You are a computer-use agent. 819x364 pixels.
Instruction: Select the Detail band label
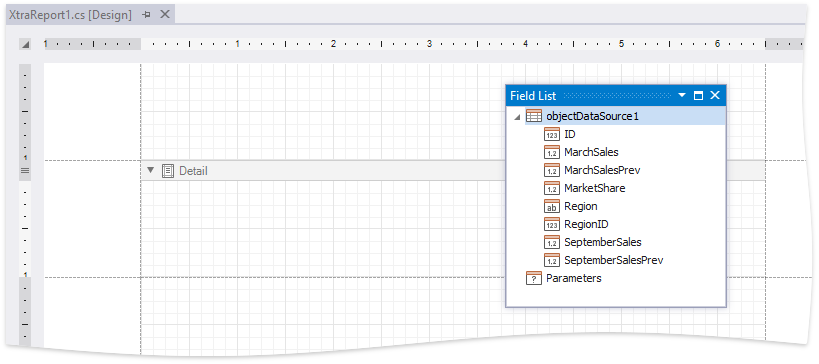pyautogui.click(x=193, y=171)
